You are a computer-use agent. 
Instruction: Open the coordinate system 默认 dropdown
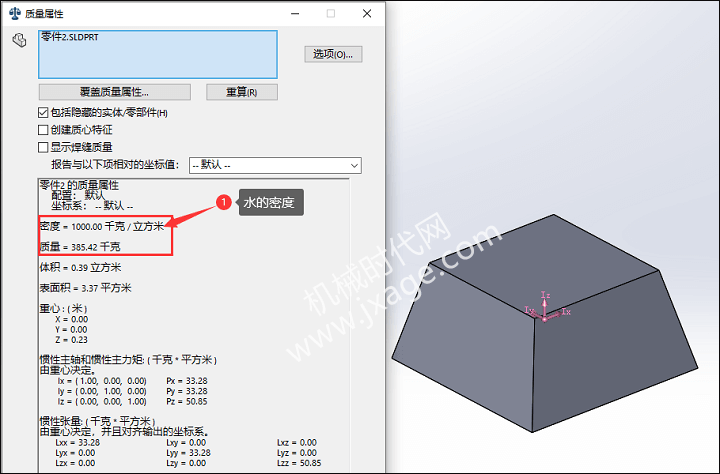tap(275, 165)
